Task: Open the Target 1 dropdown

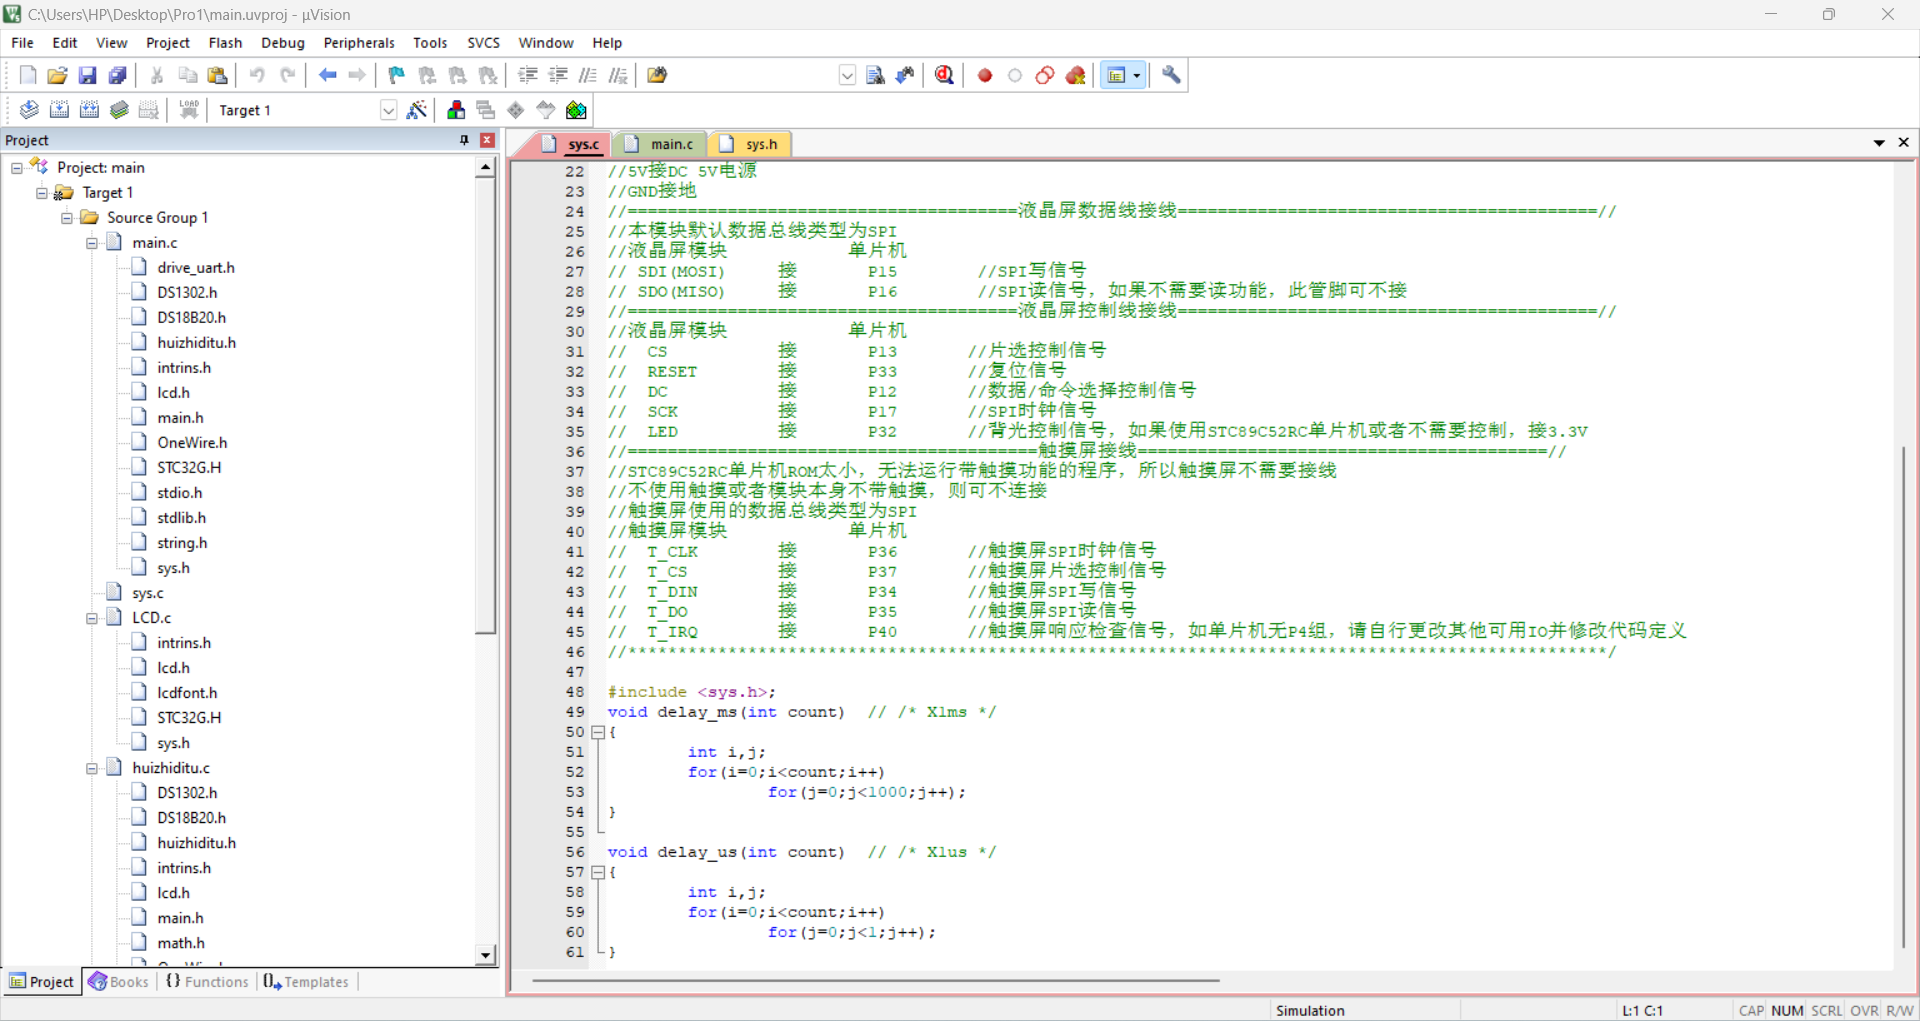Action: [x=388, y=110]
